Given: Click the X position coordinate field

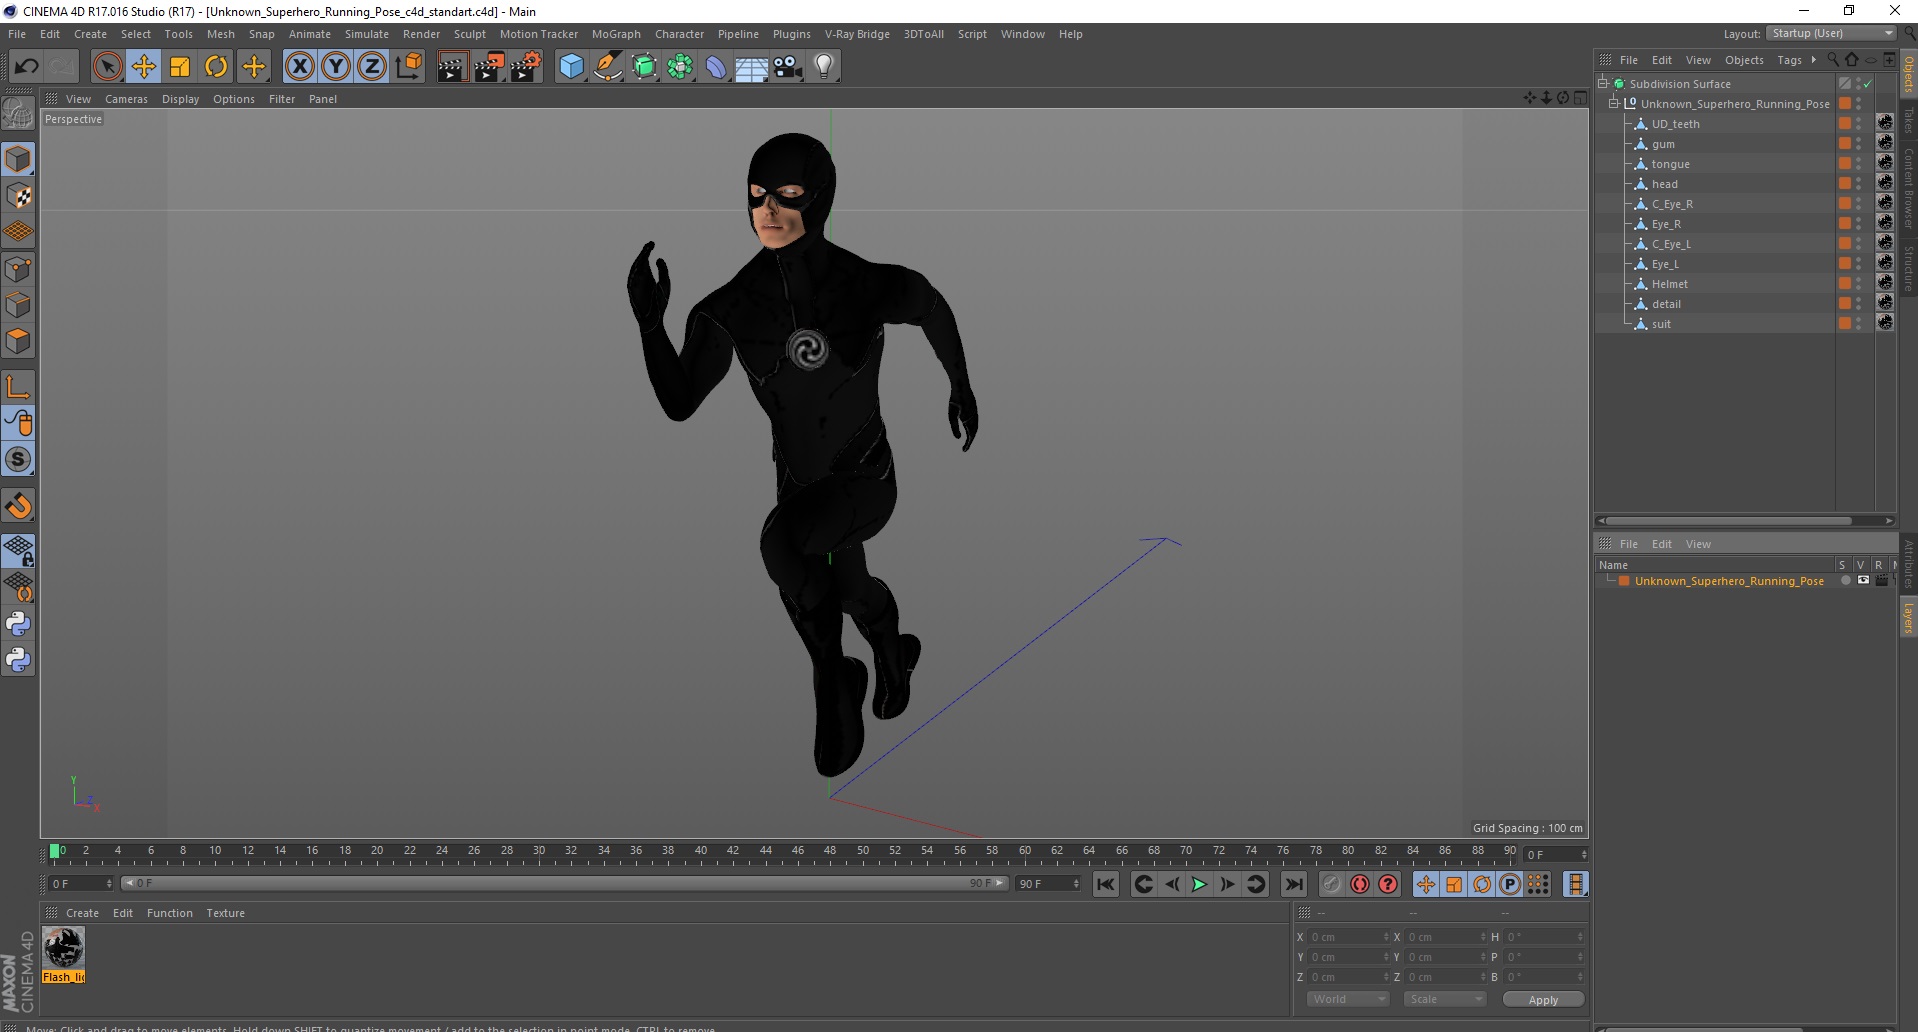Looking at the screenshot, I should click(x=1348, y=937).
